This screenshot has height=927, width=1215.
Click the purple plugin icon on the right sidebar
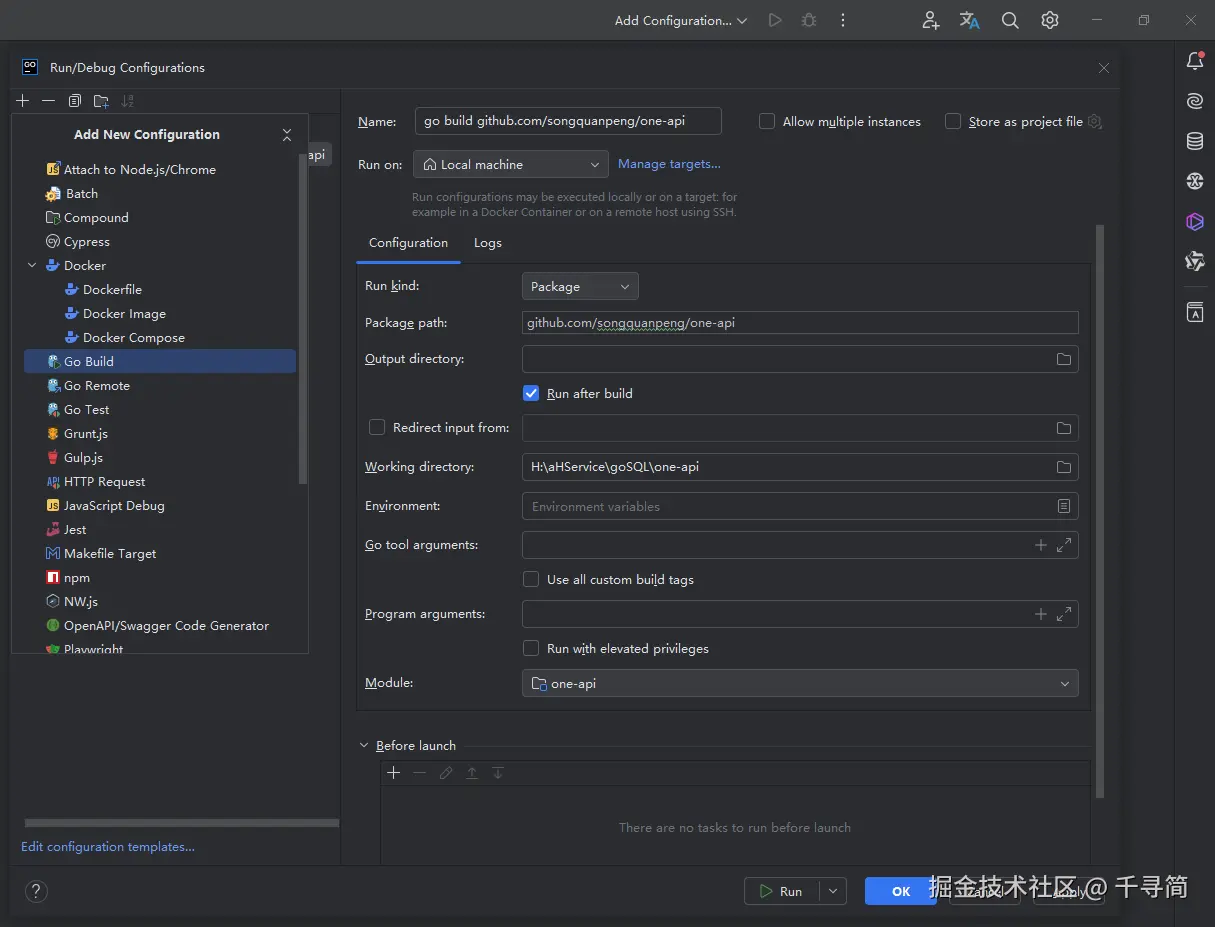coord(1195,221)
